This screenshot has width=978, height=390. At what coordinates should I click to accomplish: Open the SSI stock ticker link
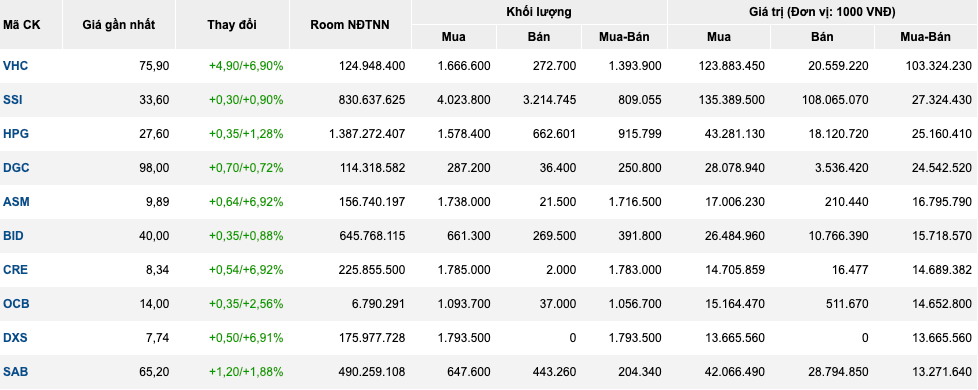click(x=13, y=100)
